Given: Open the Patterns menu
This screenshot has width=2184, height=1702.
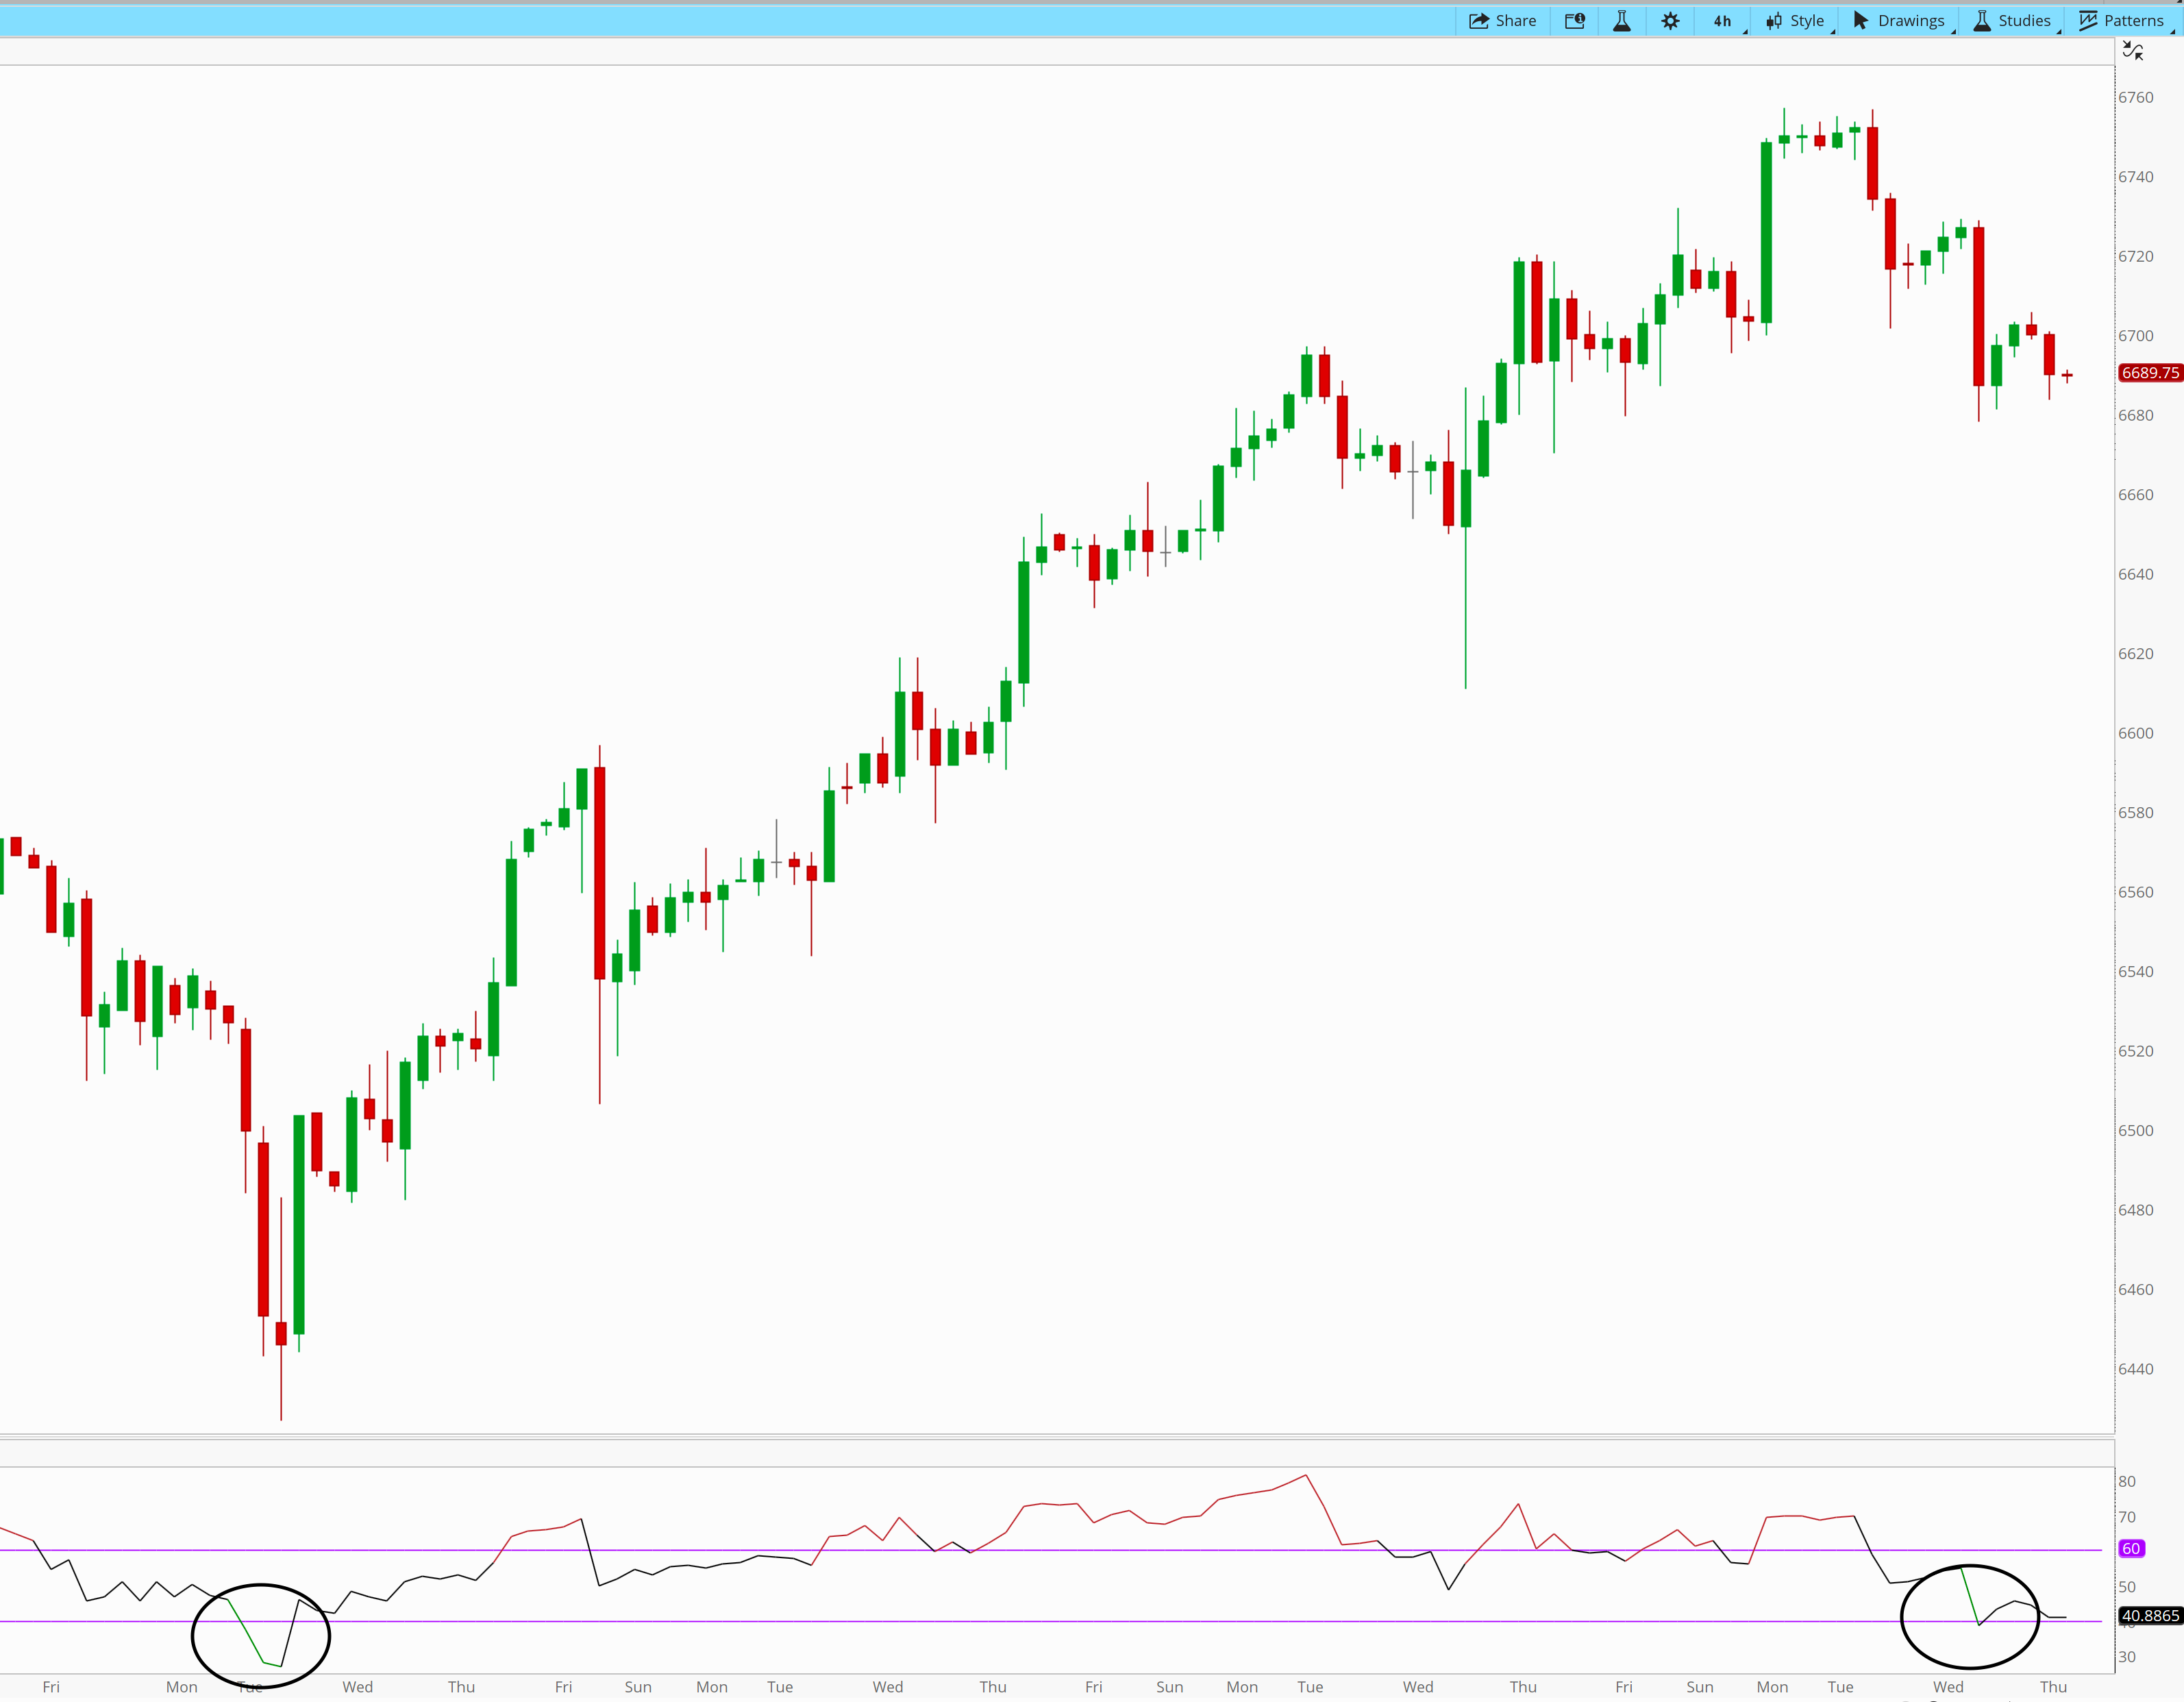Looking at the screenshot, I should 2121,20.
